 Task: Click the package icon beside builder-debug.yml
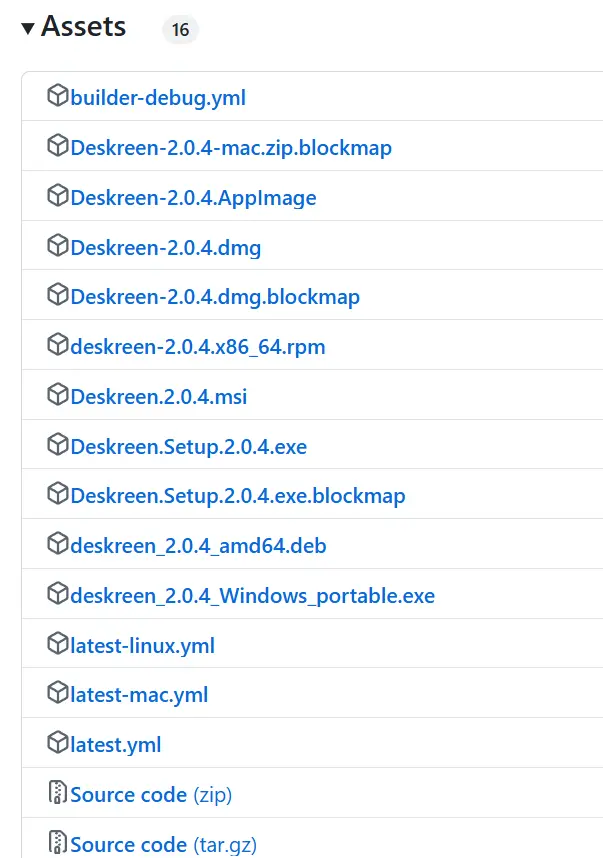click(x=57, y=97)
